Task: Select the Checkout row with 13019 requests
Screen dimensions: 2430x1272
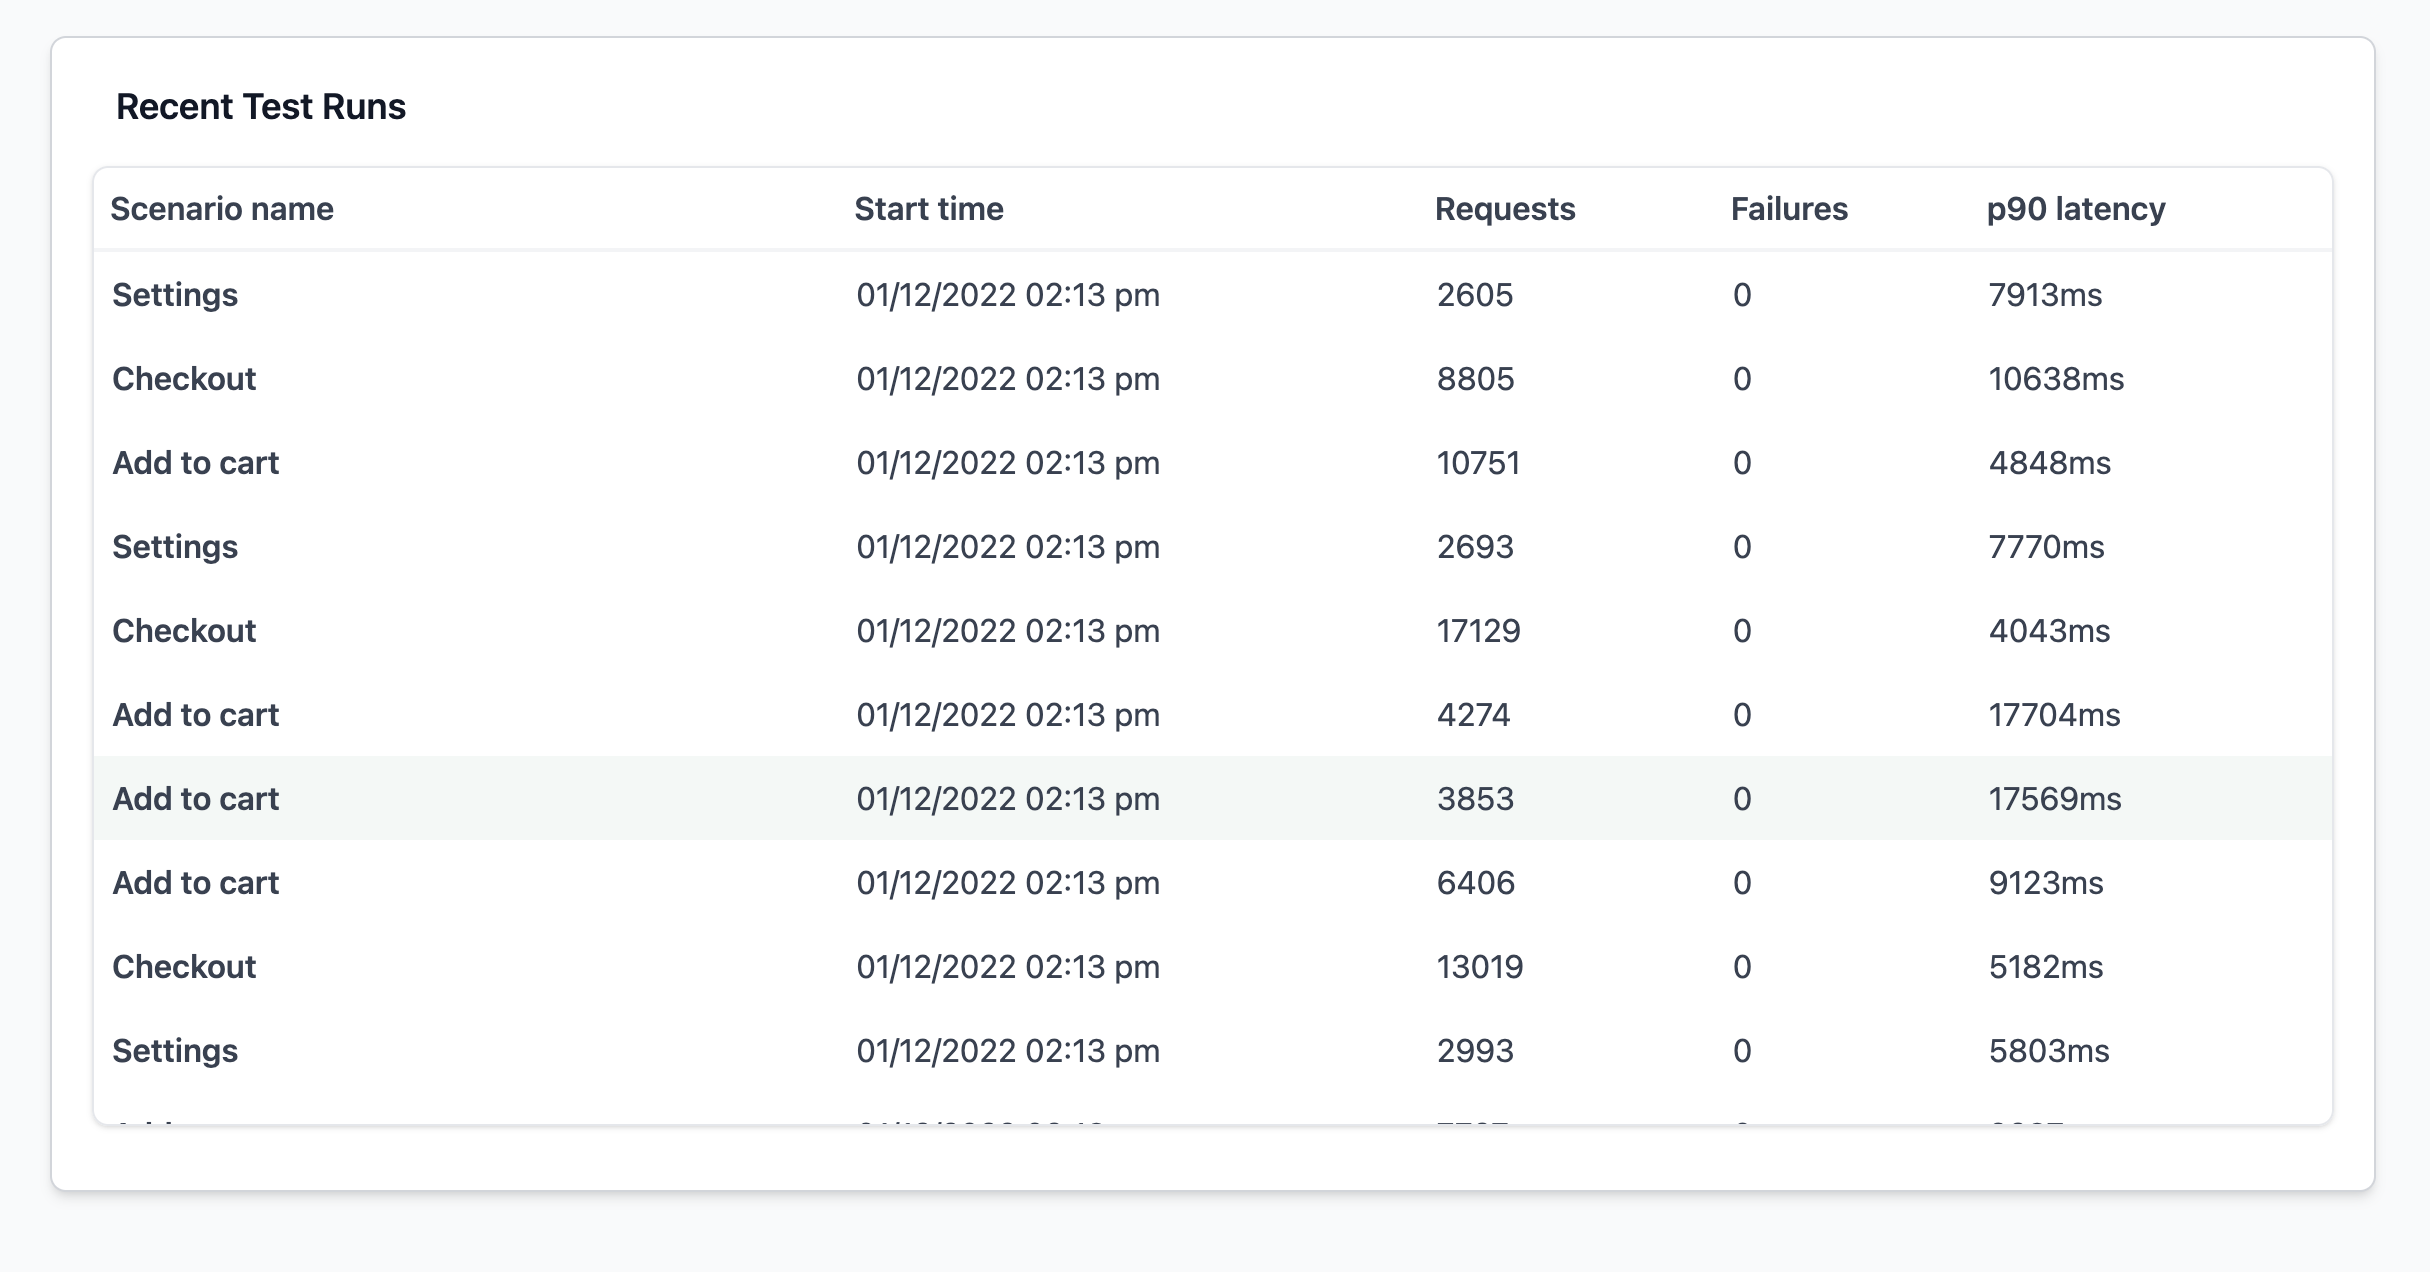Action: click(x=1213, y=967)
